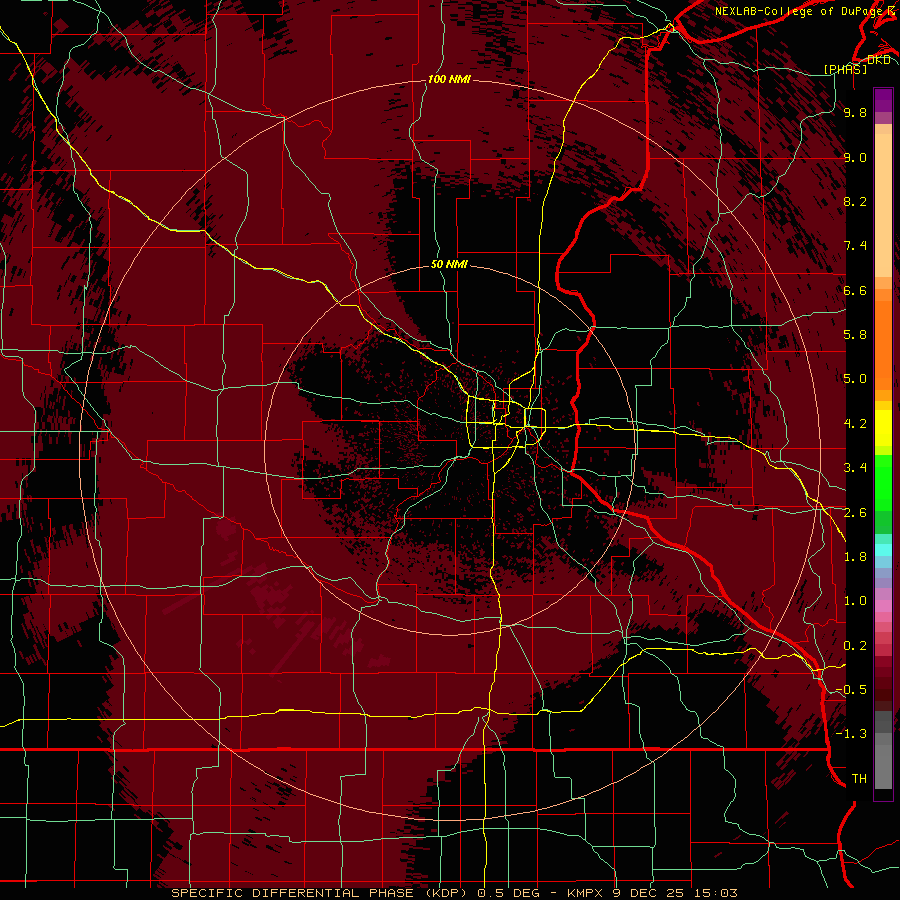Click the "NEXLAB-College of DuPage" header text
The width and height of the screenshot is (900, 900).
[798, 11]
